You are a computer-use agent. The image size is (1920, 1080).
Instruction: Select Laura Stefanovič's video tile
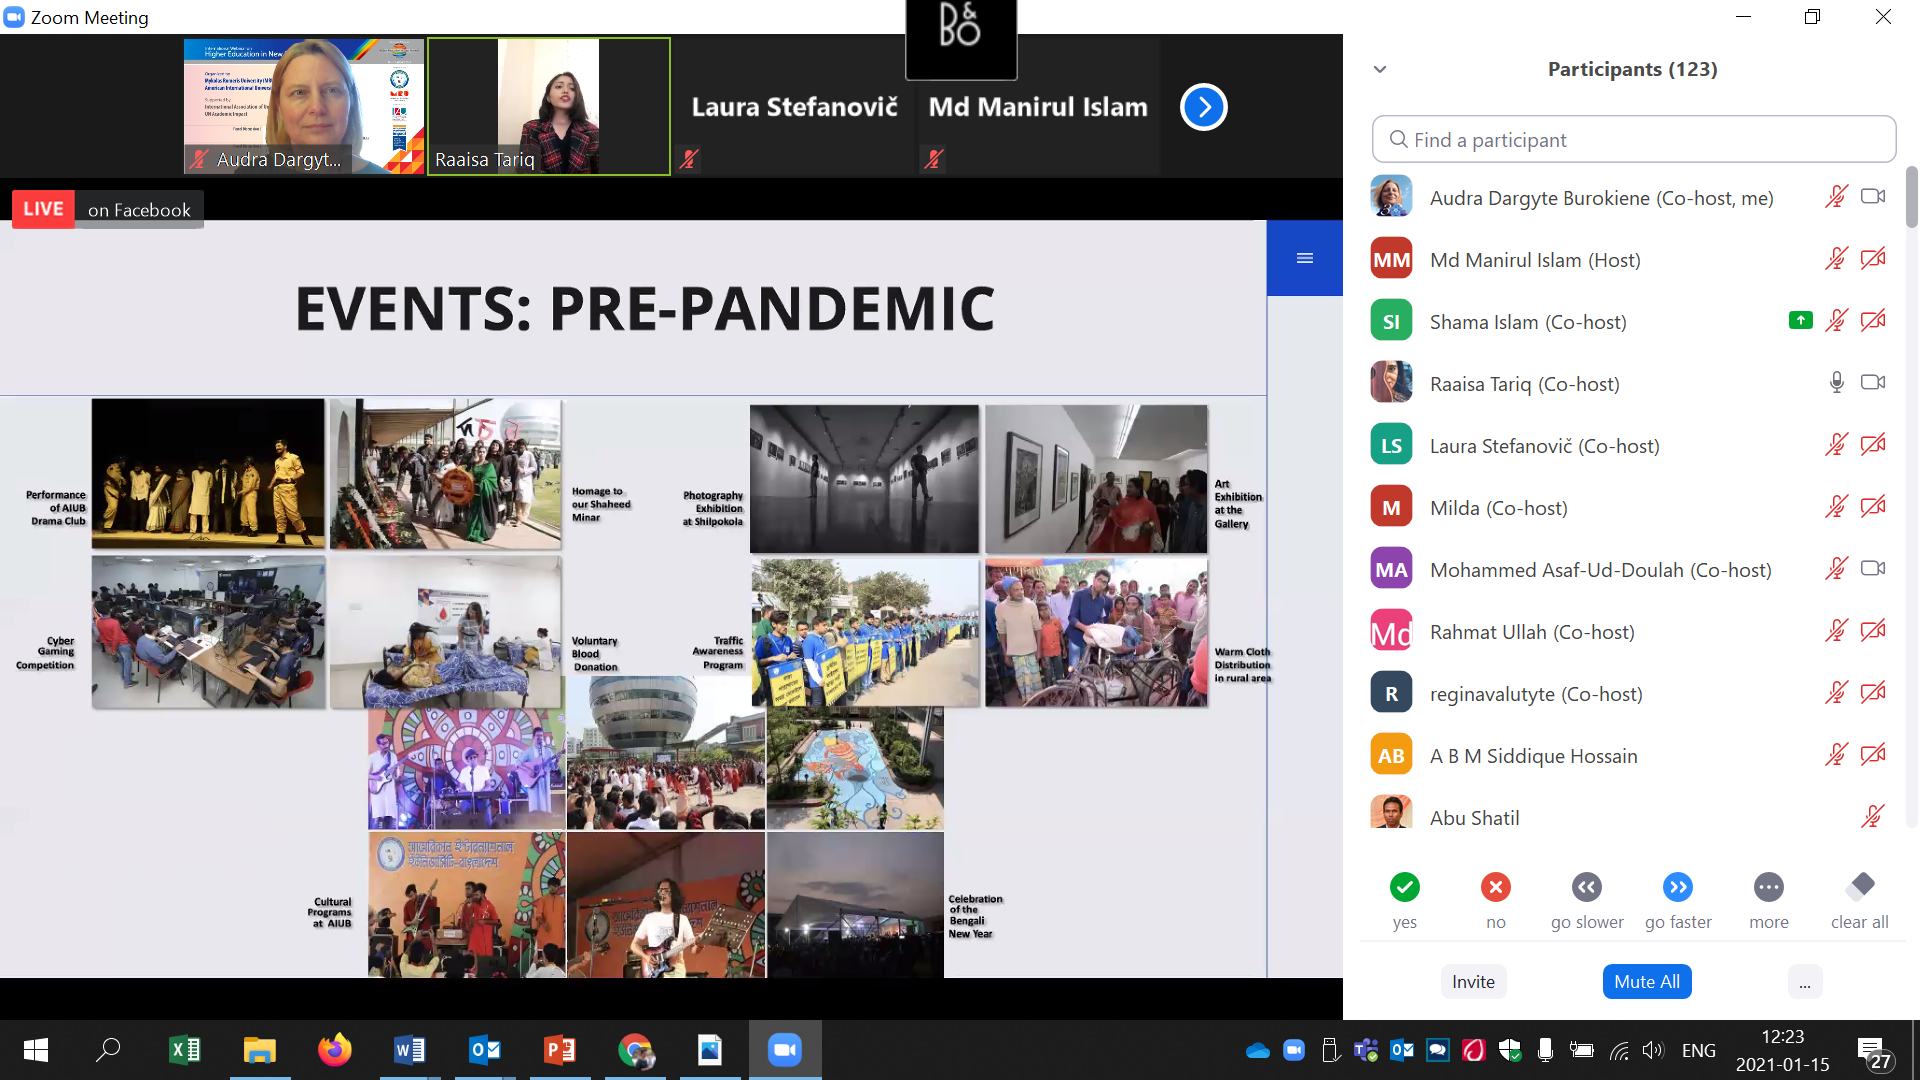pos(794,107)
